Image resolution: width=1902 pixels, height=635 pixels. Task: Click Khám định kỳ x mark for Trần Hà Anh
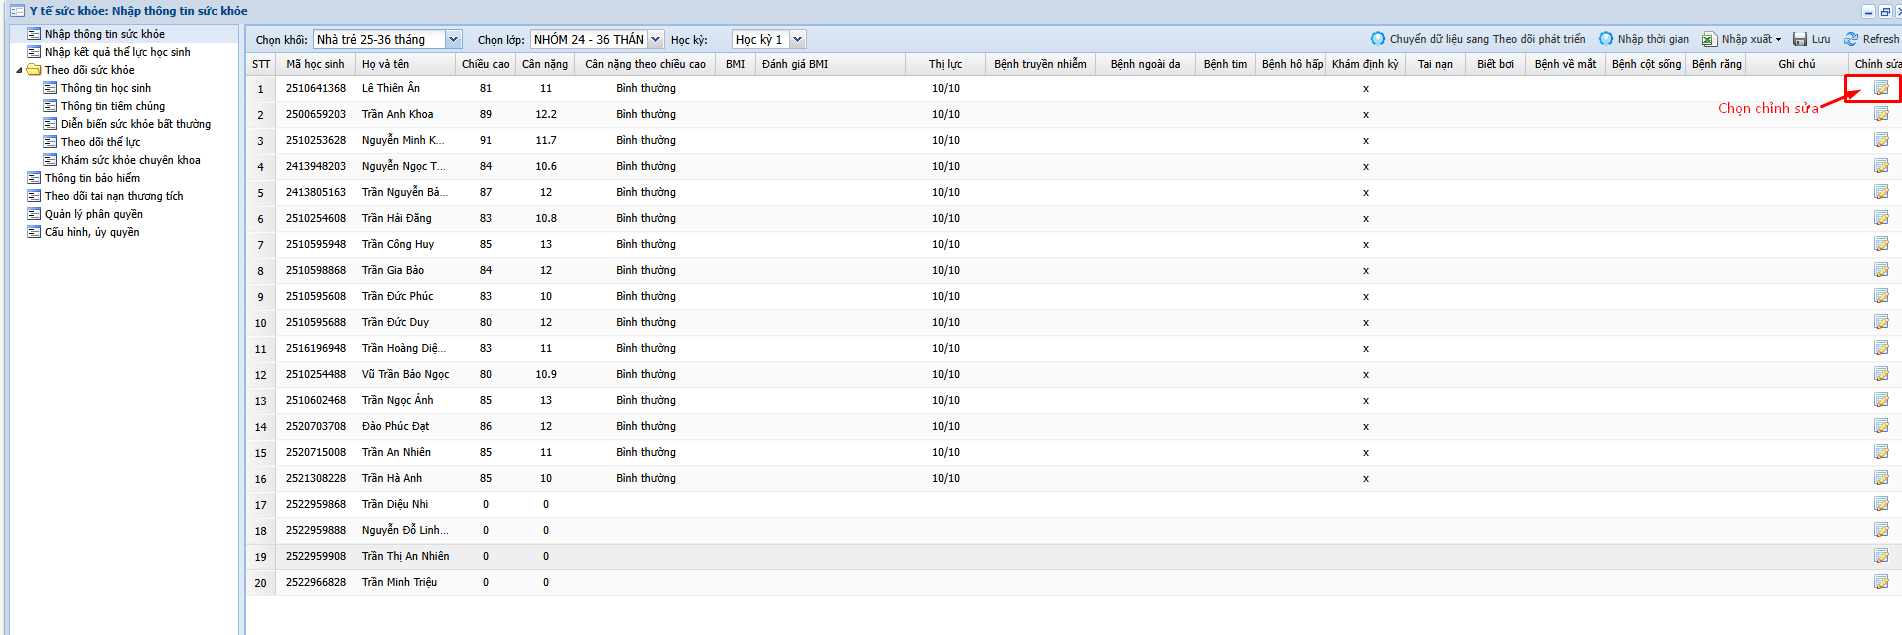click(1366, 479)
